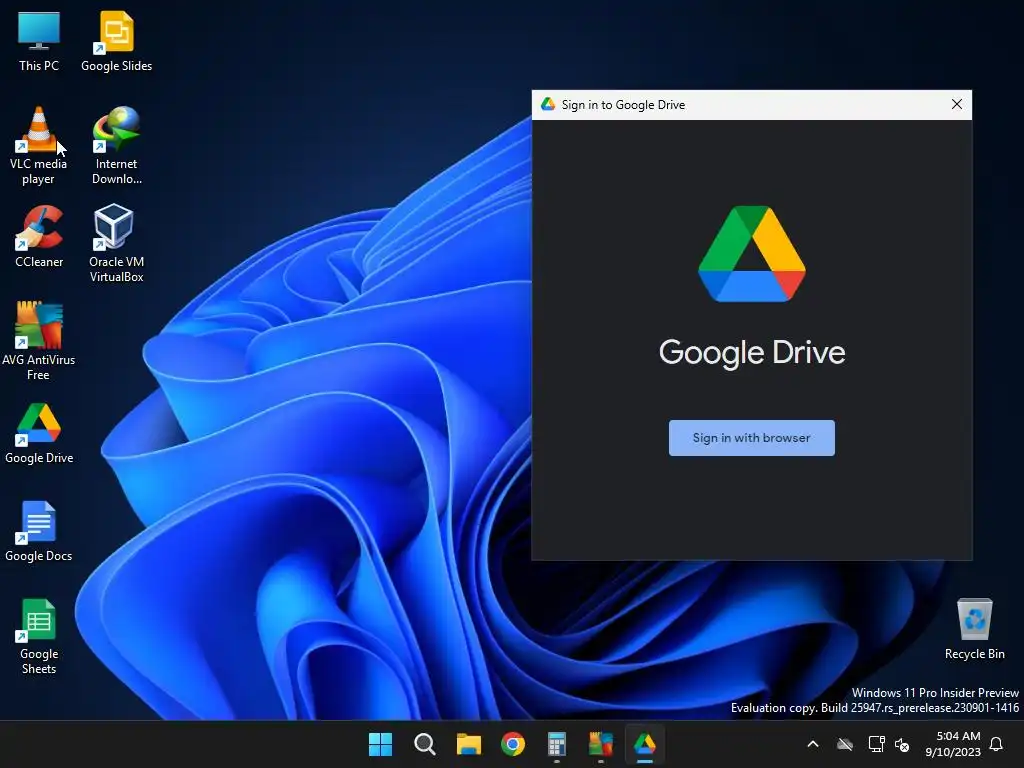Click the Google Drive taskbar icon
This screenshot has height=768, width=1024.
point(645,744)
